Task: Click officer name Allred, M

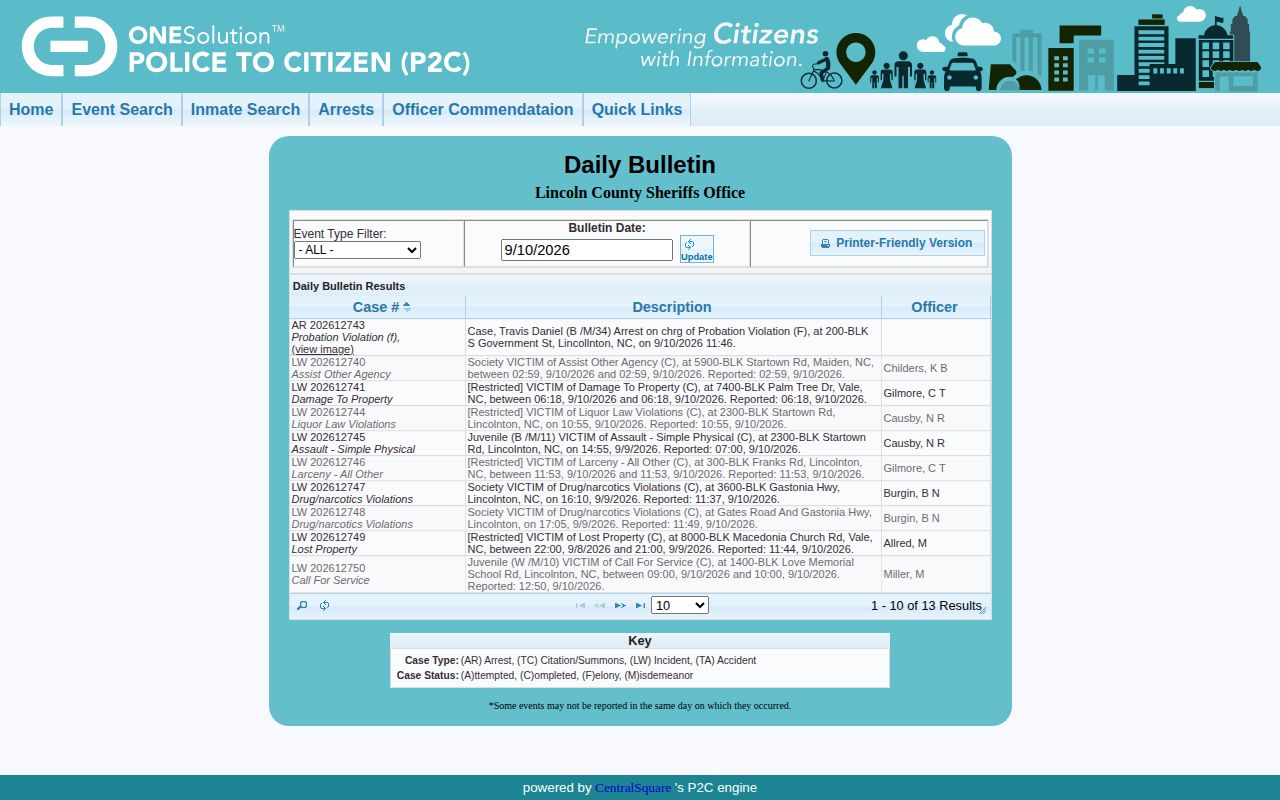Action: coord(905,543)
